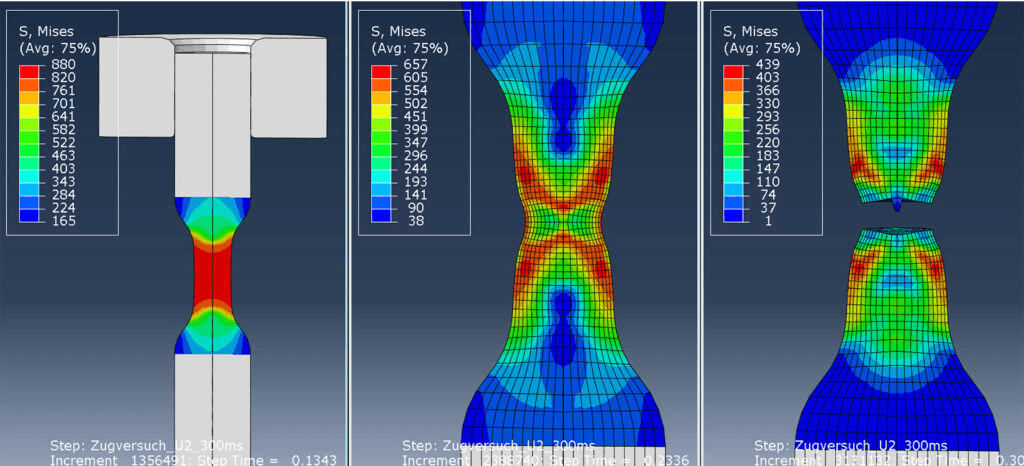Select the red necked gauge section in left viewport
This screenshot has width=1024, height=466.
tap(213, 273)
